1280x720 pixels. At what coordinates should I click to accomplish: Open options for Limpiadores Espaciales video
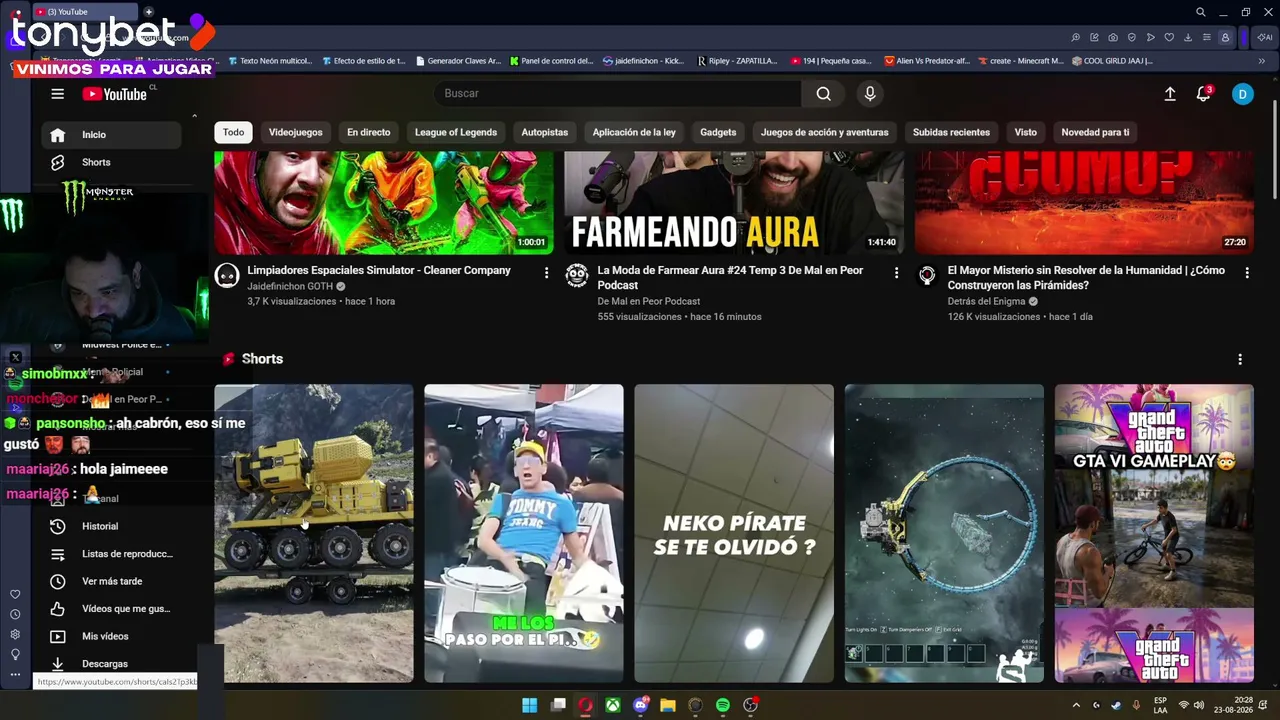(x=546, y=272)
